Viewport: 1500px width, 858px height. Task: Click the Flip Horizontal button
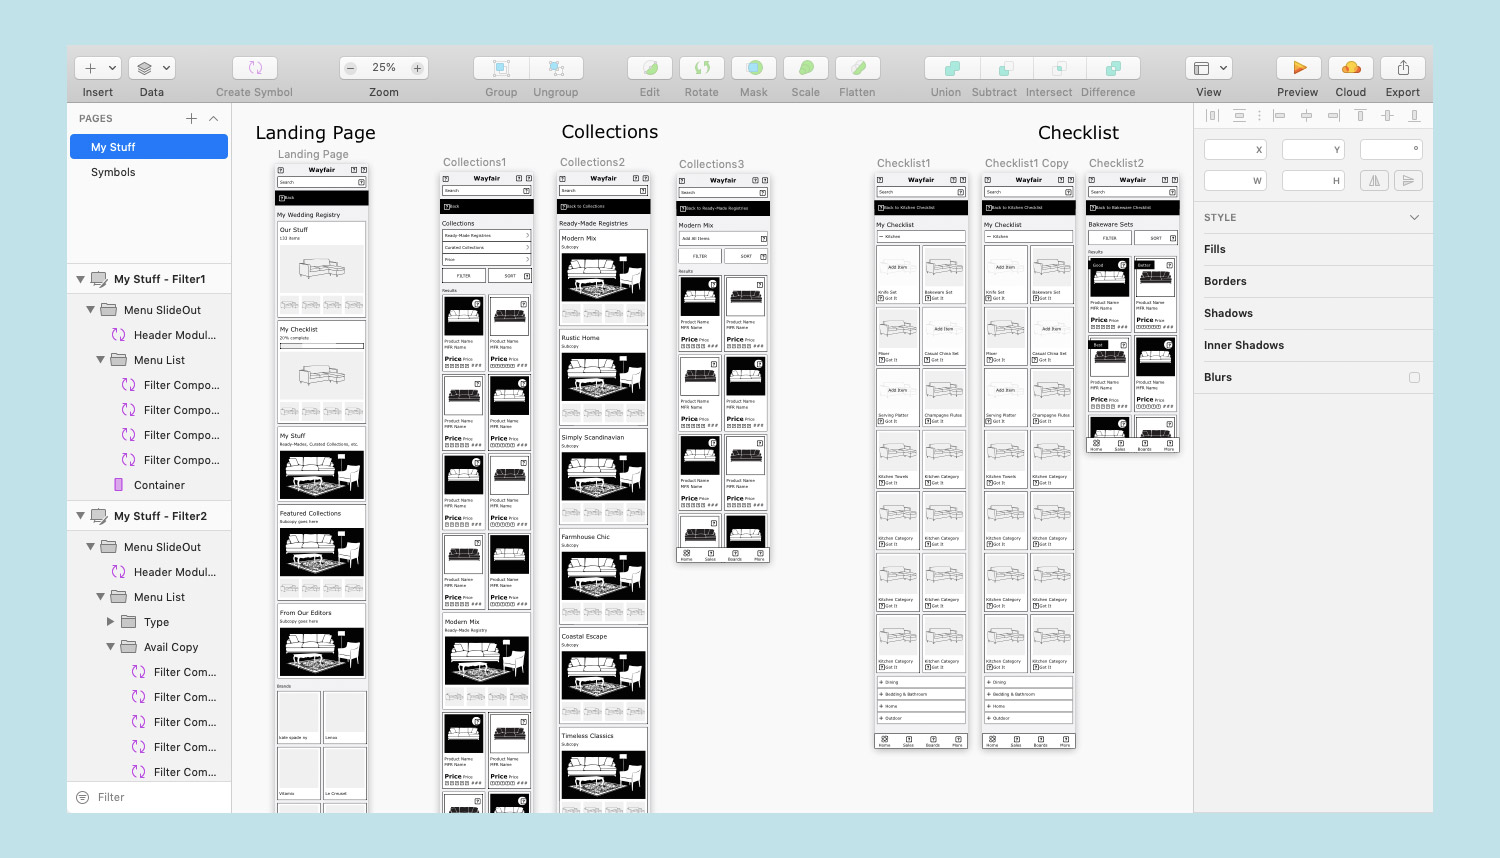1375,180
